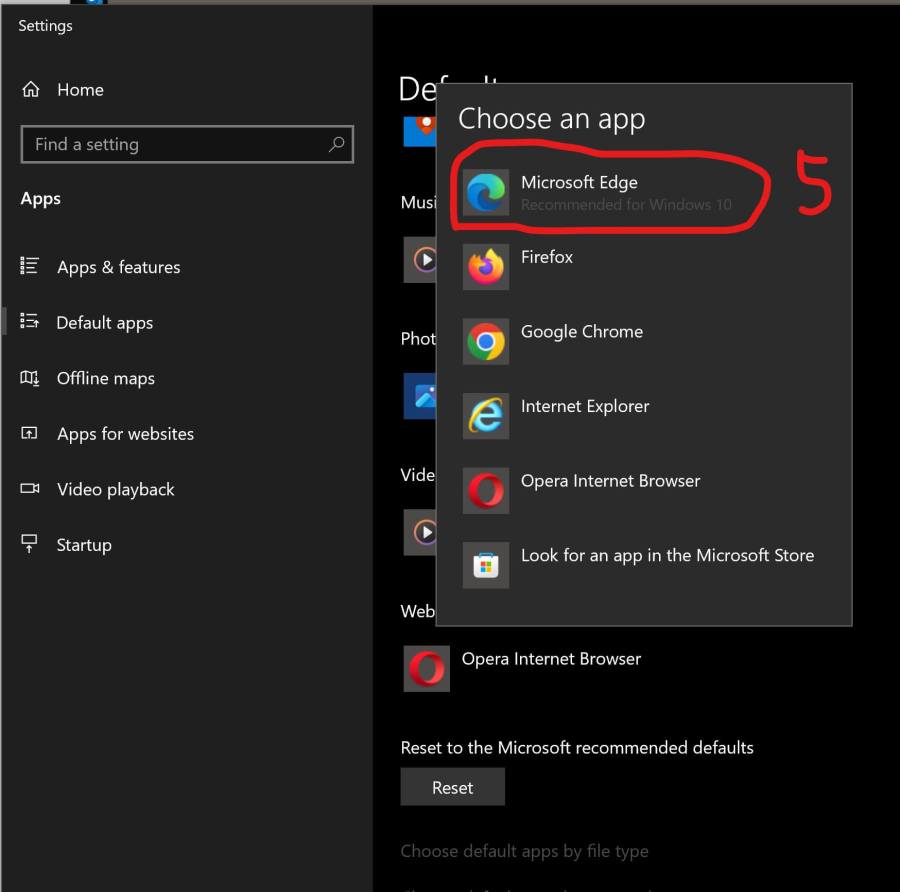The height and width of the screenshot is (892, 900).
Task: Click the Firefox browser icon
Action: pyautogui.click(x=486, y=267)
